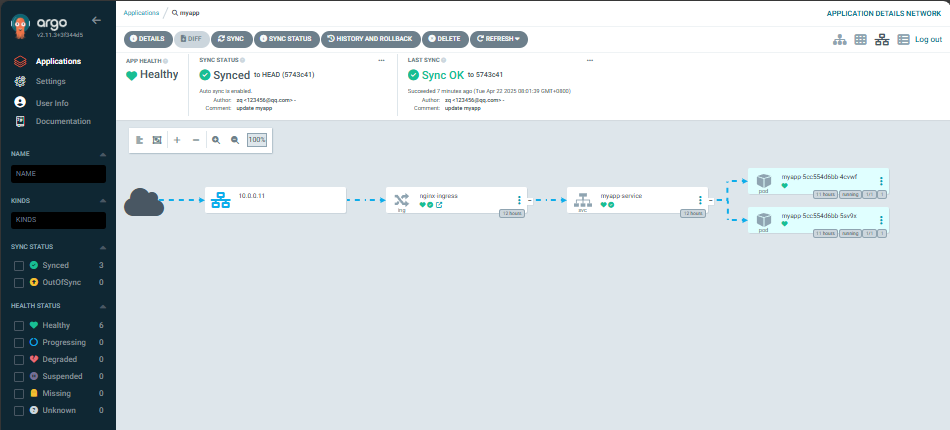Click the 100% zoom level box
The image size is (950, 430).
[x=257, y=140]
